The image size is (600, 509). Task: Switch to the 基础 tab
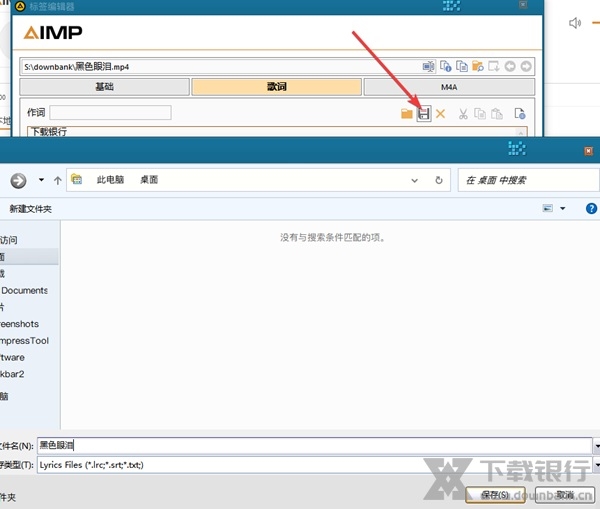pyautogui.click(x=104, y=86)
